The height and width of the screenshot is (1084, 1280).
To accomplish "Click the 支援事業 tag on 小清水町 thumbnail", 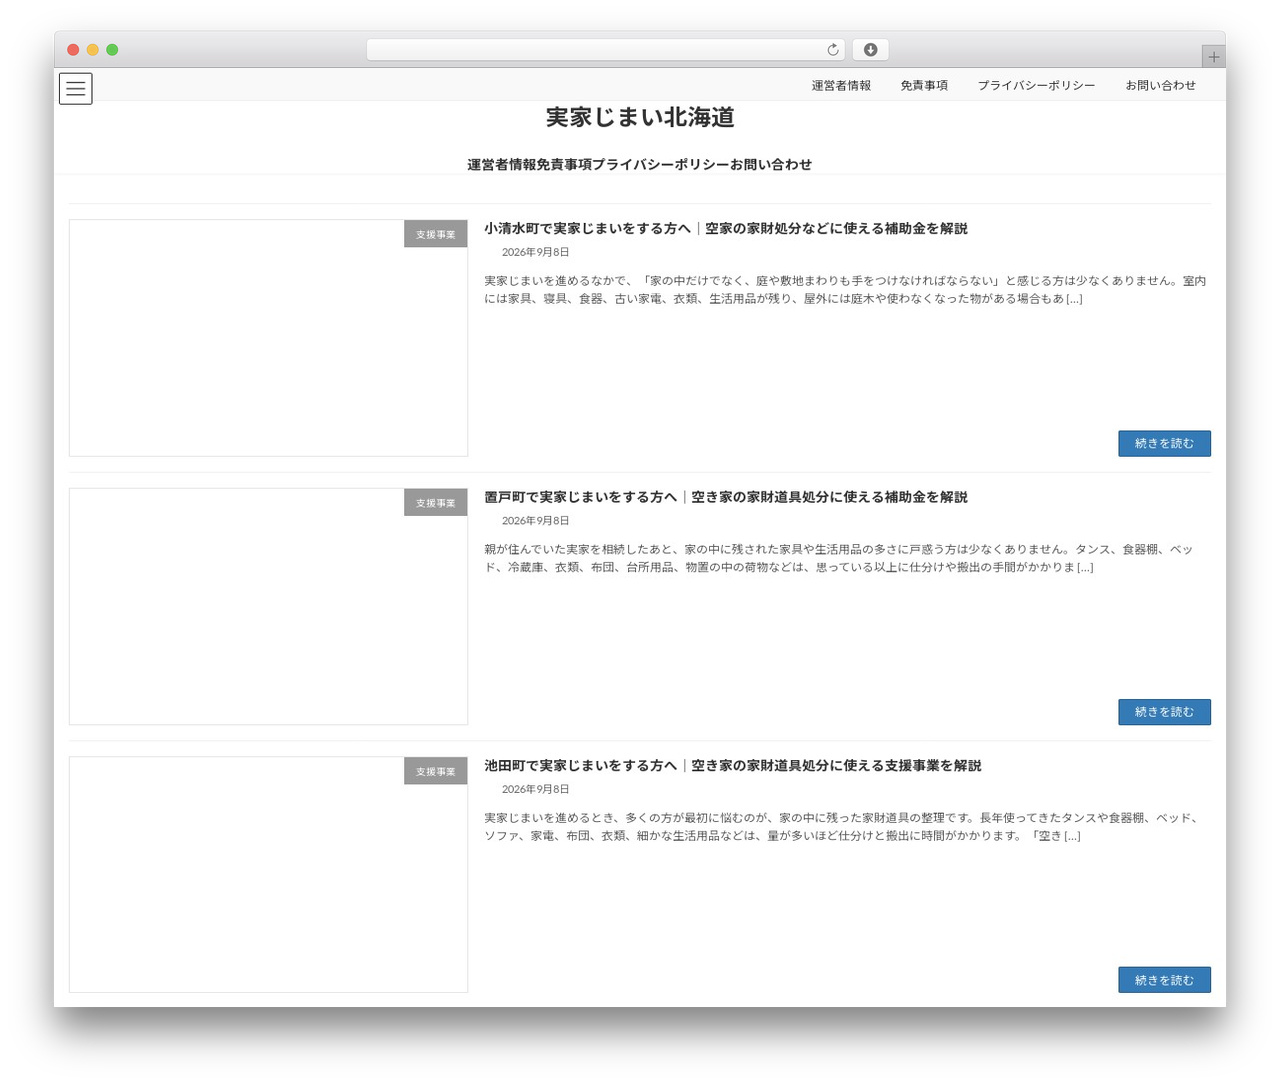I will pos(436,234).
